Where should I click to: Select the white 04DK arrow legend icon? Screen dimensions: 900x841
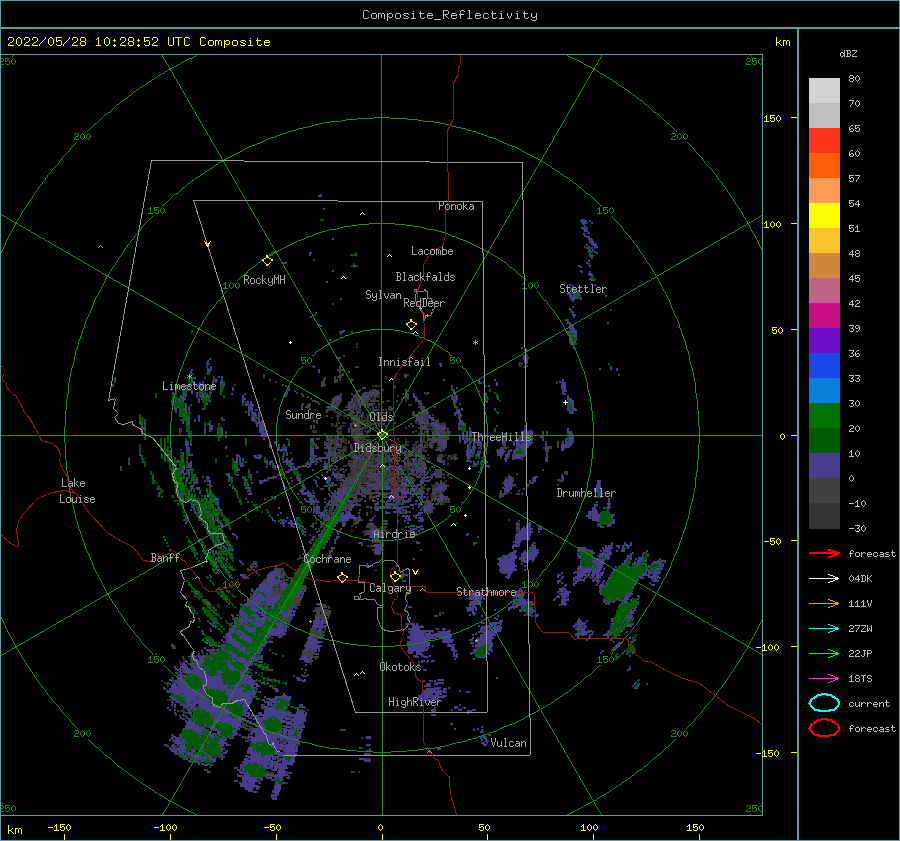click(824, 578)
